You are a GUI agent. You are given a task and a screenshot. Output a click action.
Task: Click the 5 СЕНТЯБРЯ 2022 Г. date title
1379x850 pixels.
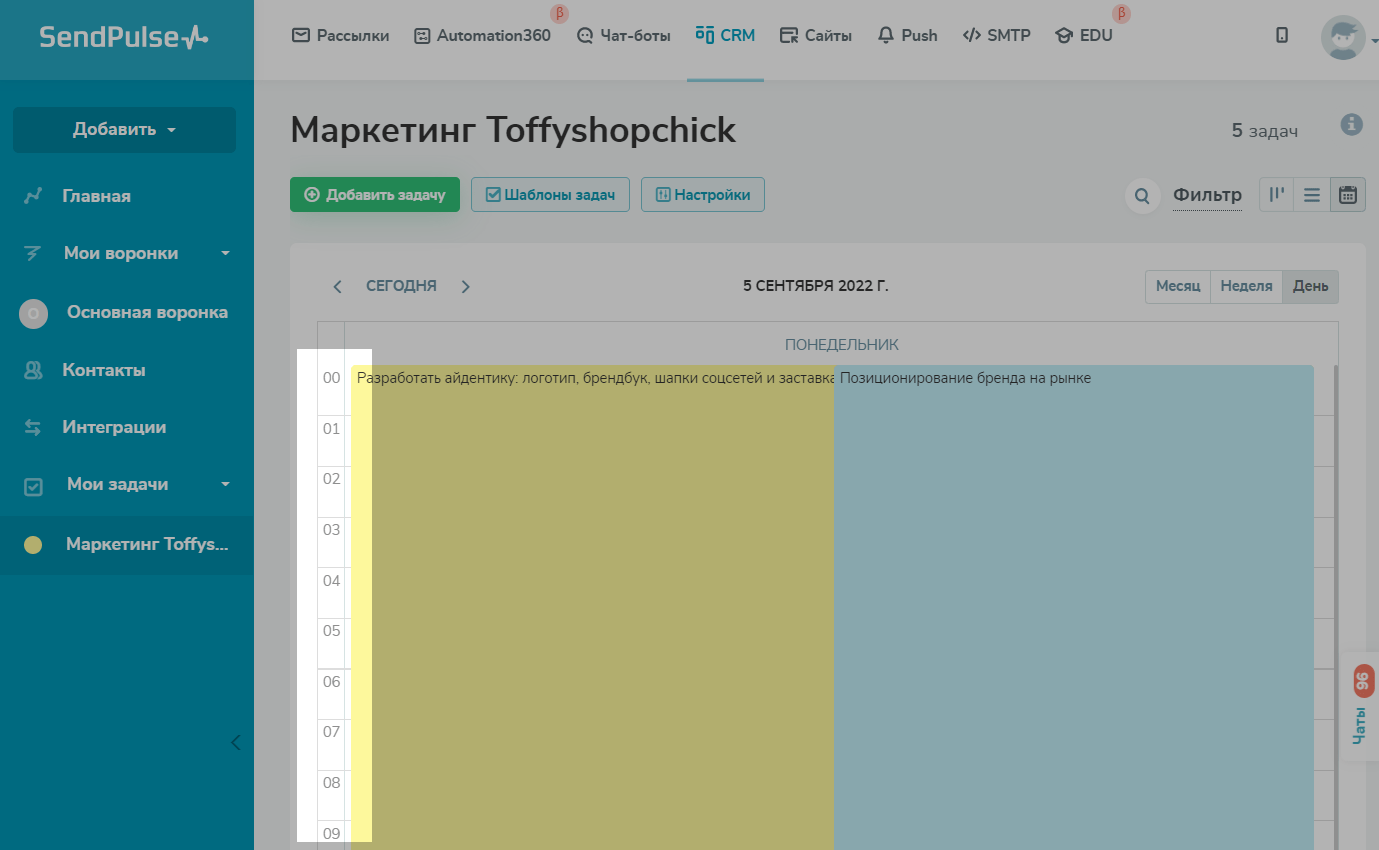tap(815, 286)
